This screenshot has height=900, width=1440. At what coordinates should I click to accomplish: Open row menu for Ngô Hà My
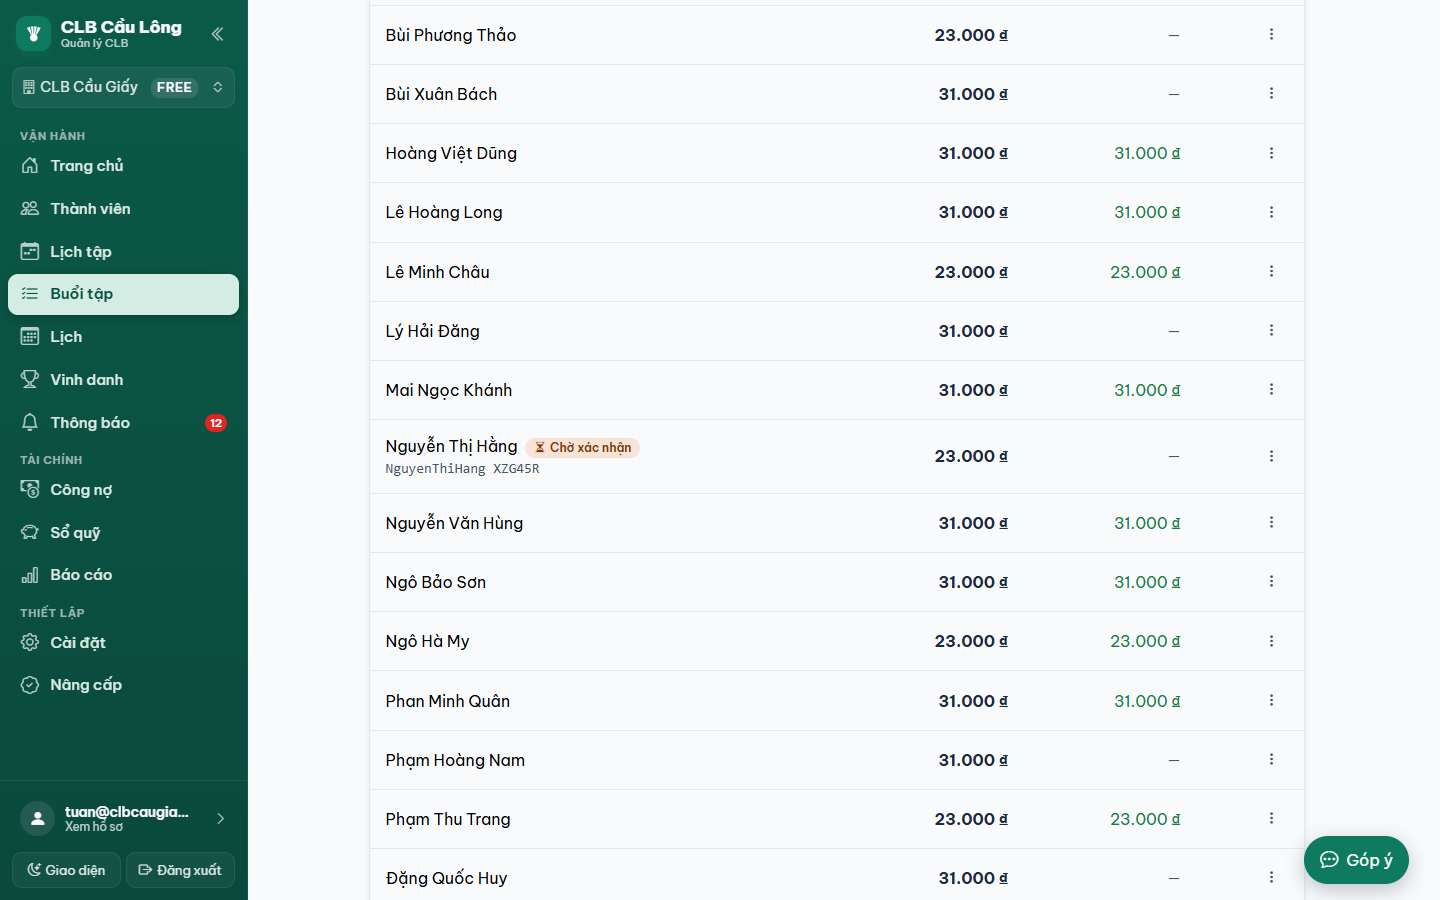tap(1271, 641)
